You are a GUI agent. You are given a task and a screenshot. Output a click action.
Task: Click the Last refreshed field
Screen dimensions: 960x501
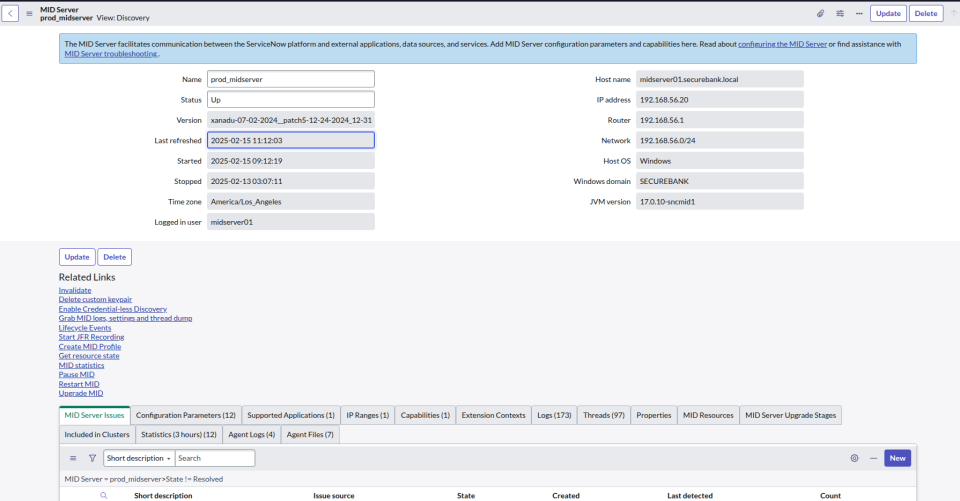click(291, 140)
